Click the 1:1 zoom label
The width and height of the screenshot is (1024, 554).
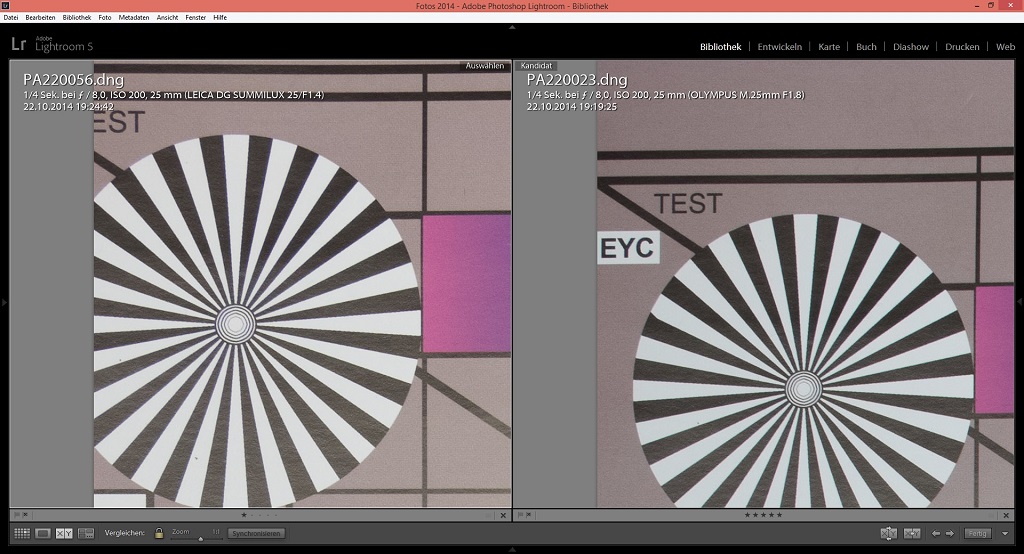click(216, 532)
